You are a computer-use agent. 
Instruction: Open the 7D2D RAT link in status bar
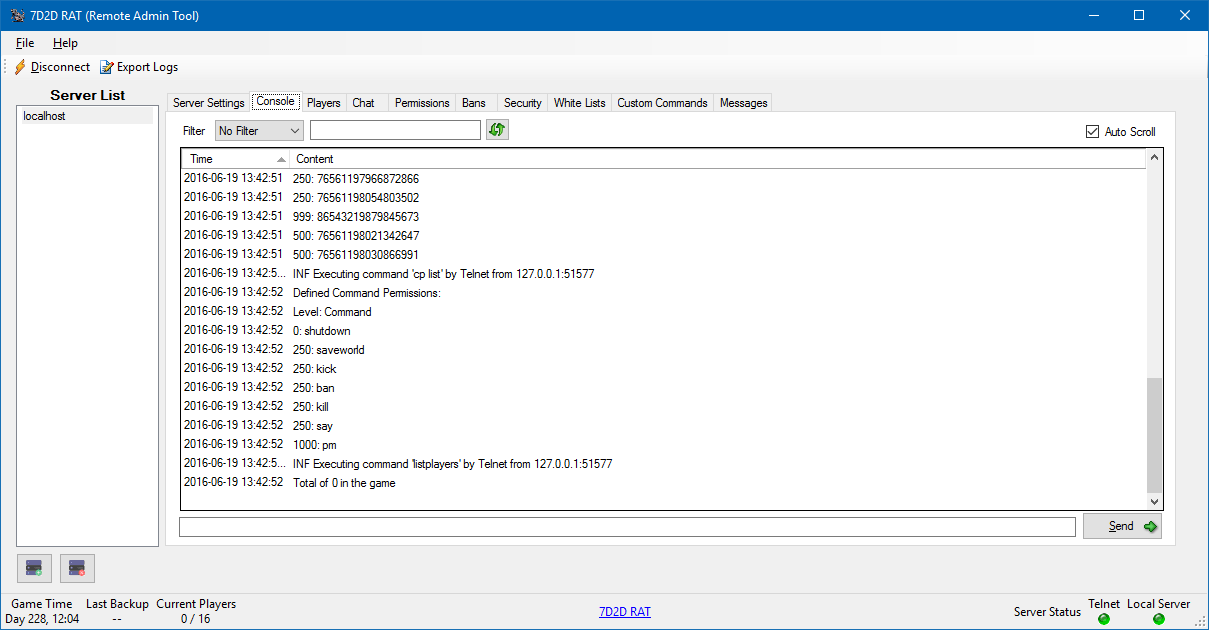(x=624, y=612)
